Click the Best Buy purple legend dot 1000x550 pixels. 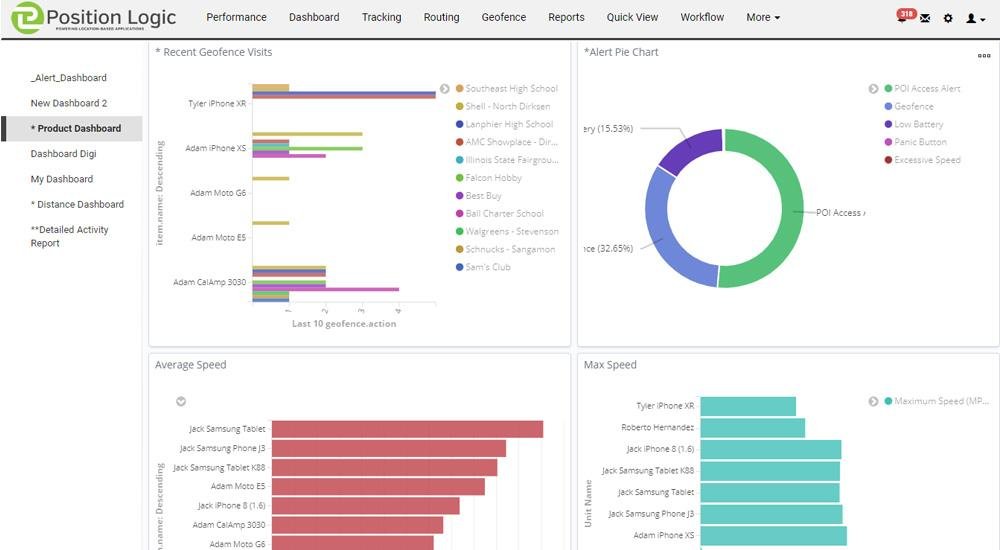(459, 196)
